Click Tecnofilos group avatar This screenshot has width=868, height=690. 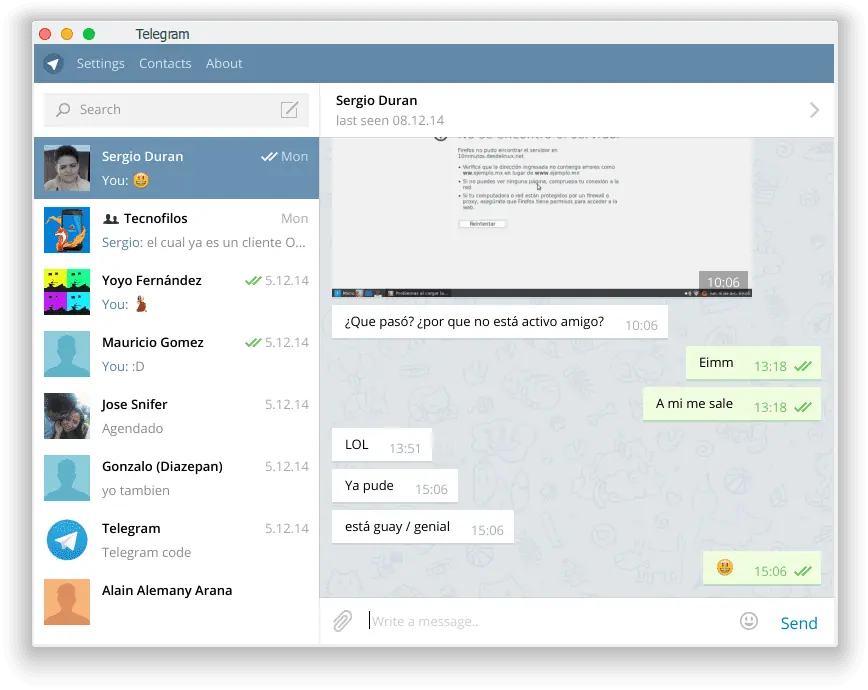click(x=67, y=230)
